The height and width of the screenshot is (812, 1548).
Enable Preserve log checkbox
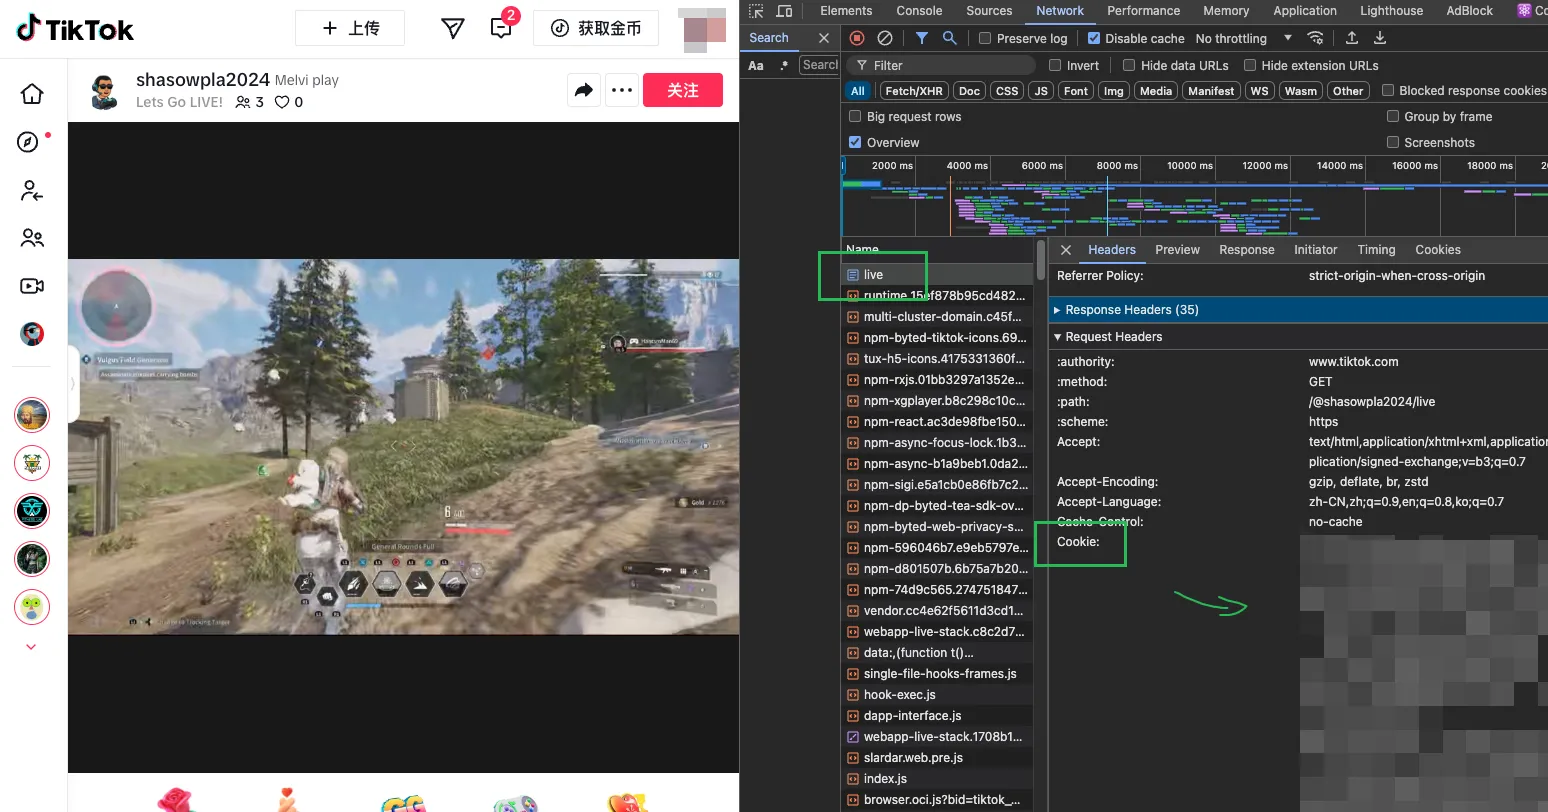coord(985,38)
